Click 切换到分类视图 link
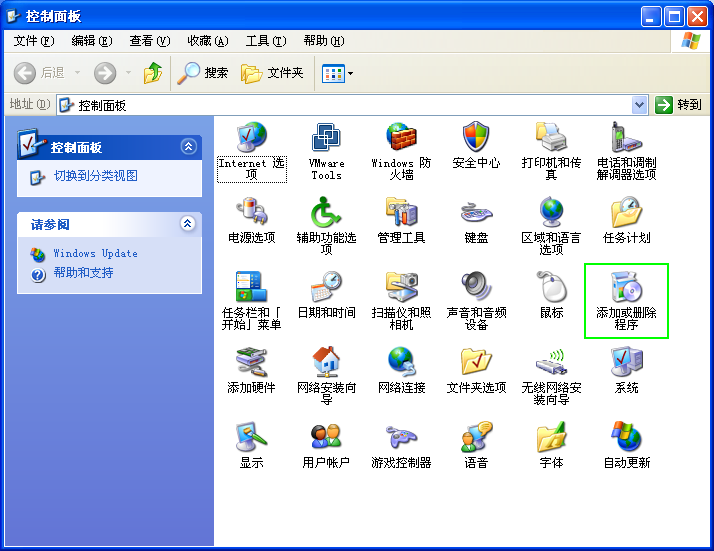Screen dimensions: 714x551 click(96, 176)
